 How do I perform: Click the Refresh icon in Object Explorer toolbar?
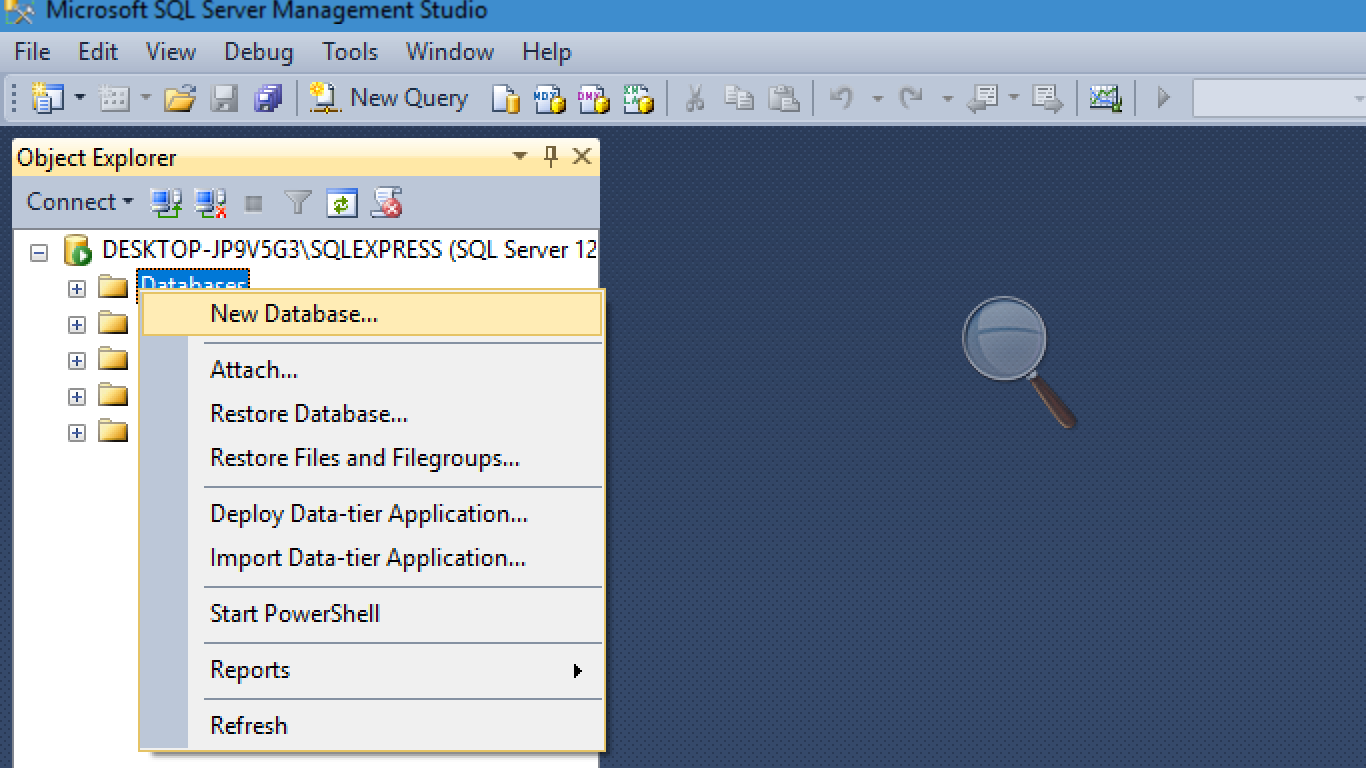[x=342, y=203]
